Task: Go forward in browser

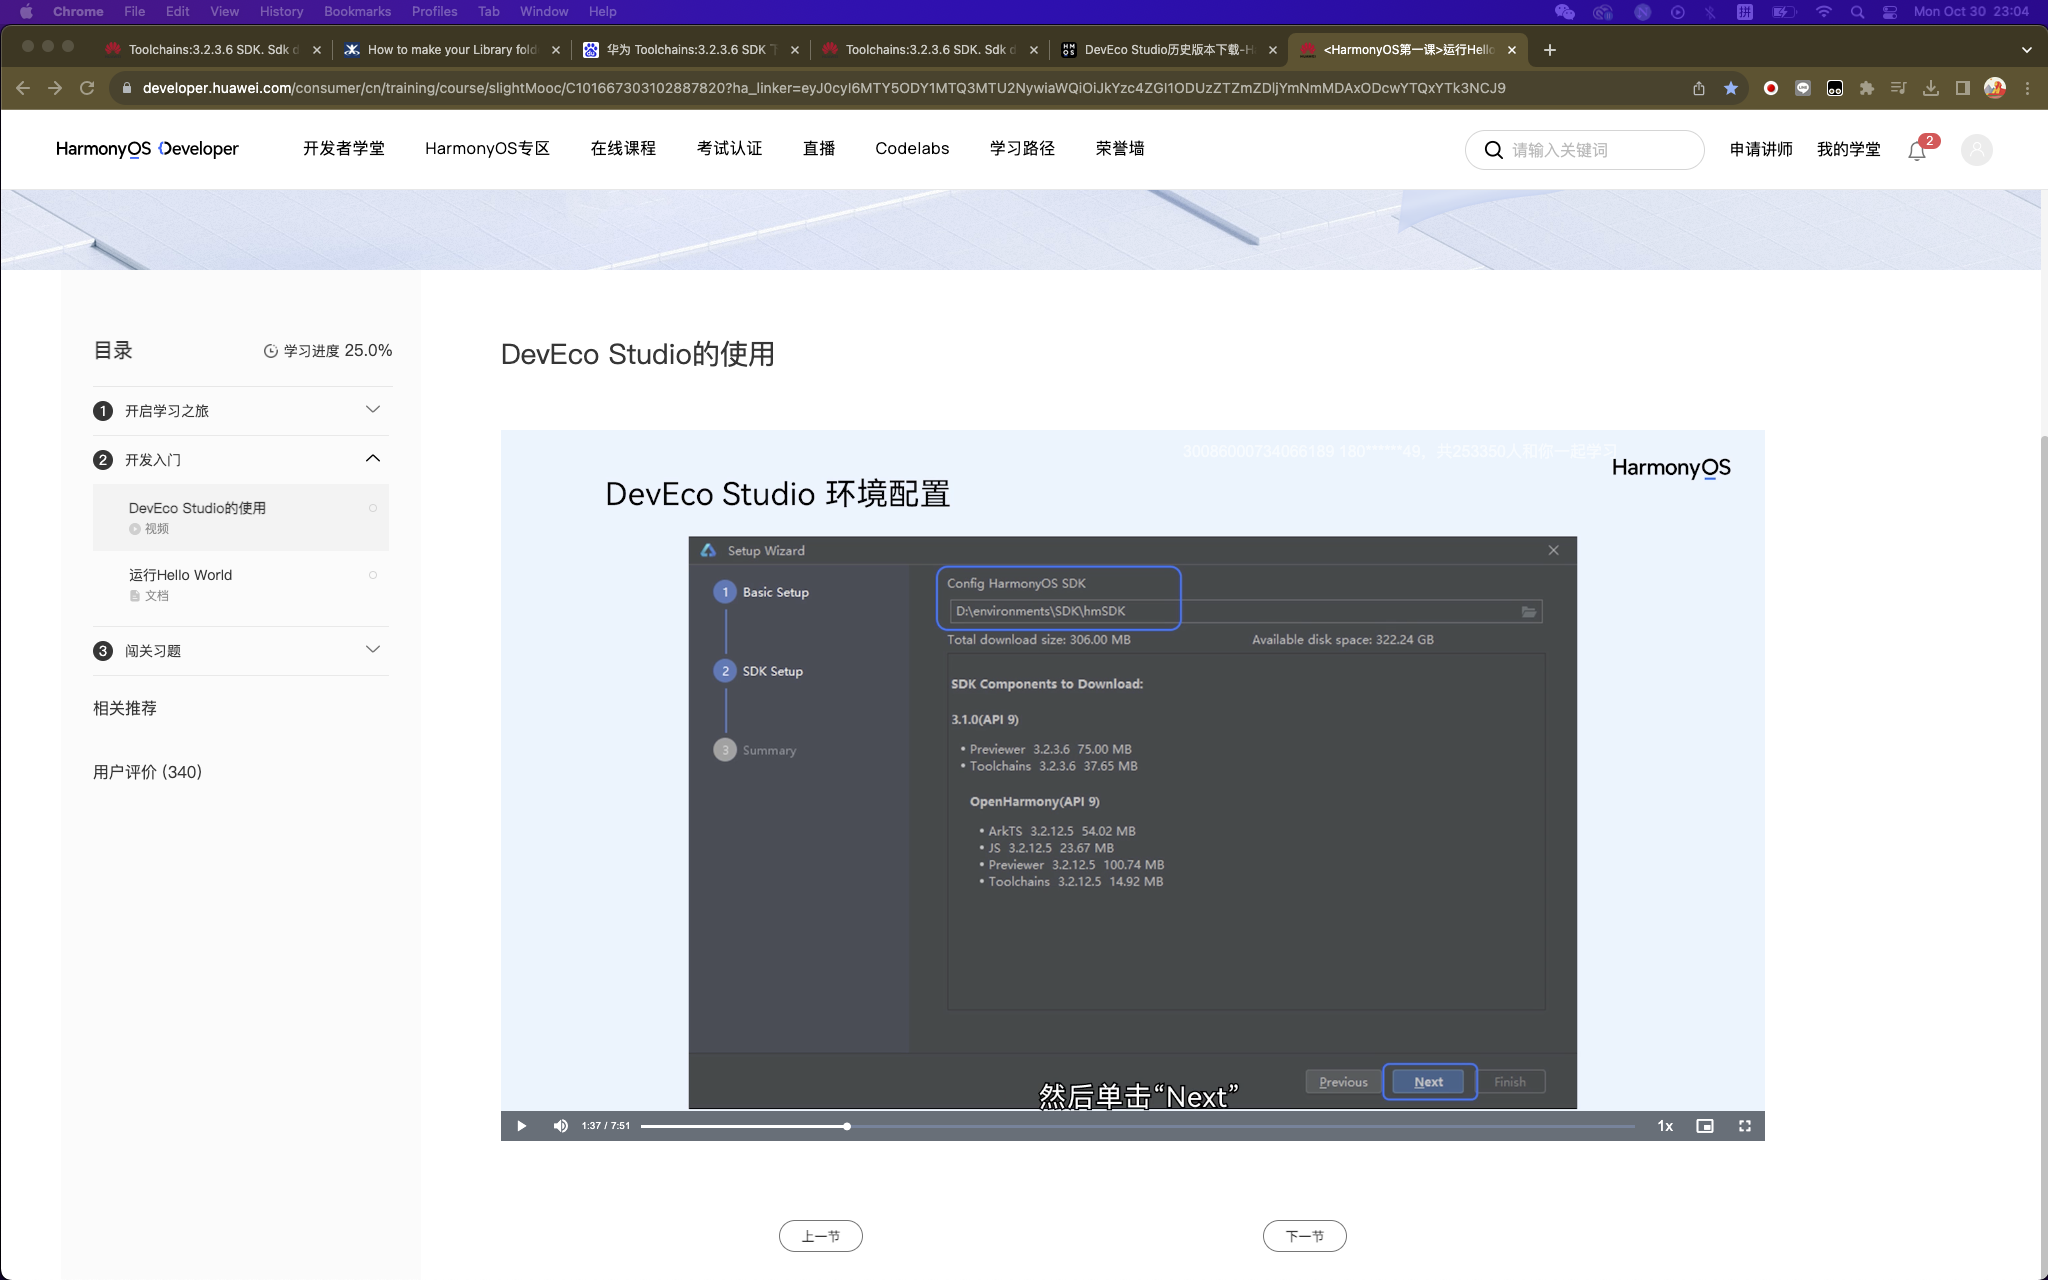Action: tap(55, 88)
